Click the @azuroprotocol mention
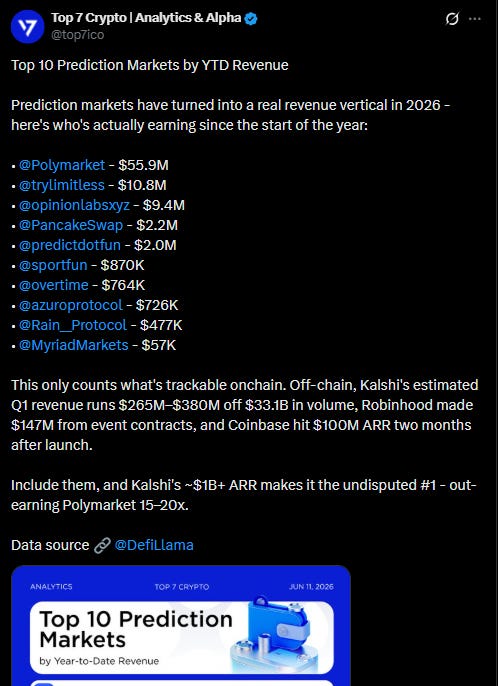Image resolution: width=498 pixels, height=686 pixels. [70, 305]
